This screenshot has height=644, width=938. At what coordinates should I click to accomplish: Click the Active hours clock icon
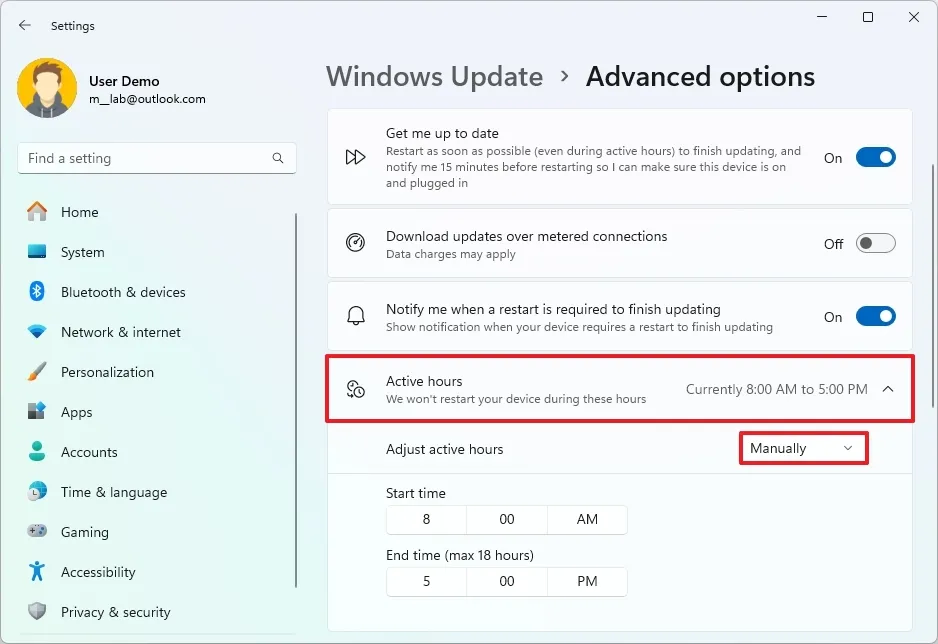click(x=355, y=390)
